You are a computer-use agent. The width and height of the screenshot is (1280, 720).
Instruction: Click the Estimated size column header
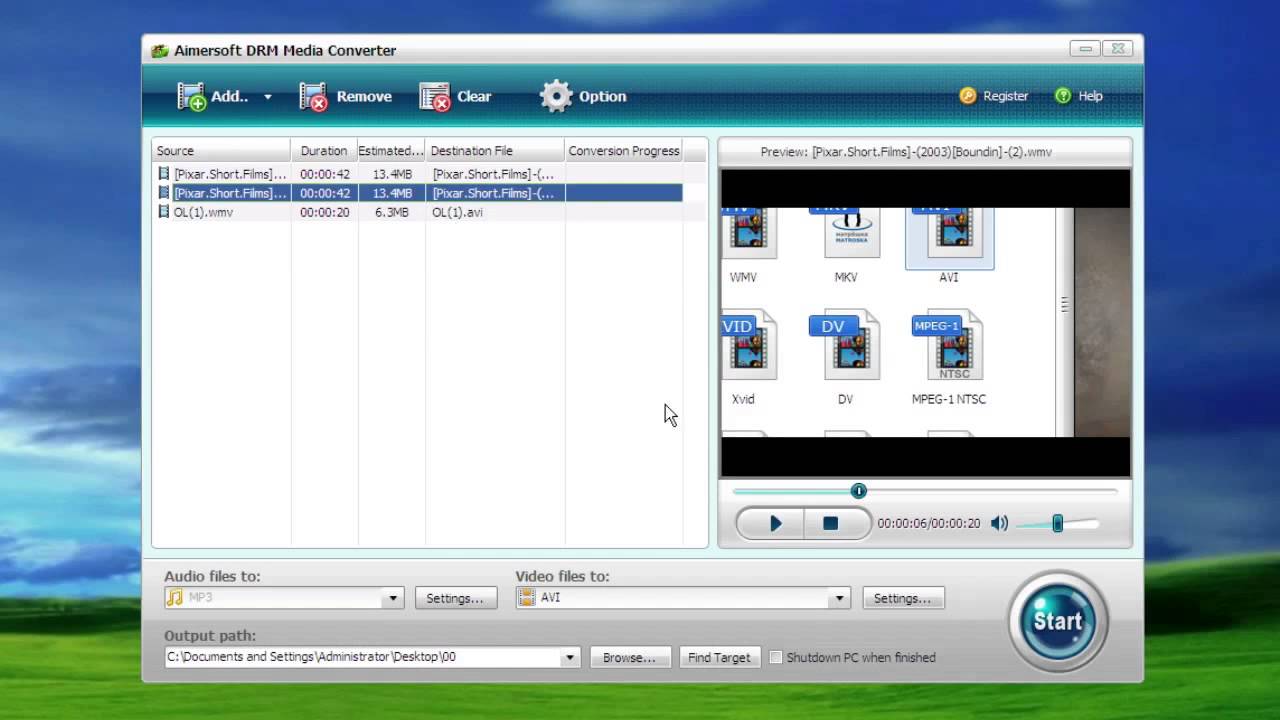pyautogui.click(x=391, y=151)
